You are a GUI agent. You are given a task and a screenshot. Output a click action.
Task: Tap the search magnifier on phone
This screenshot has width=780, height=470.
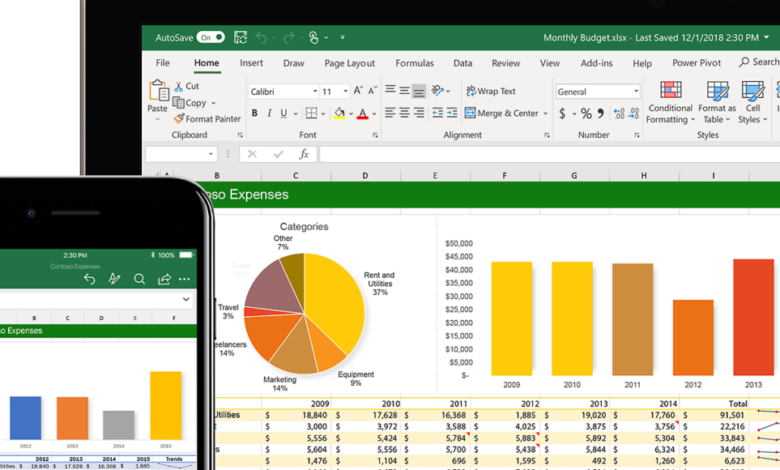tap(139, 279)
